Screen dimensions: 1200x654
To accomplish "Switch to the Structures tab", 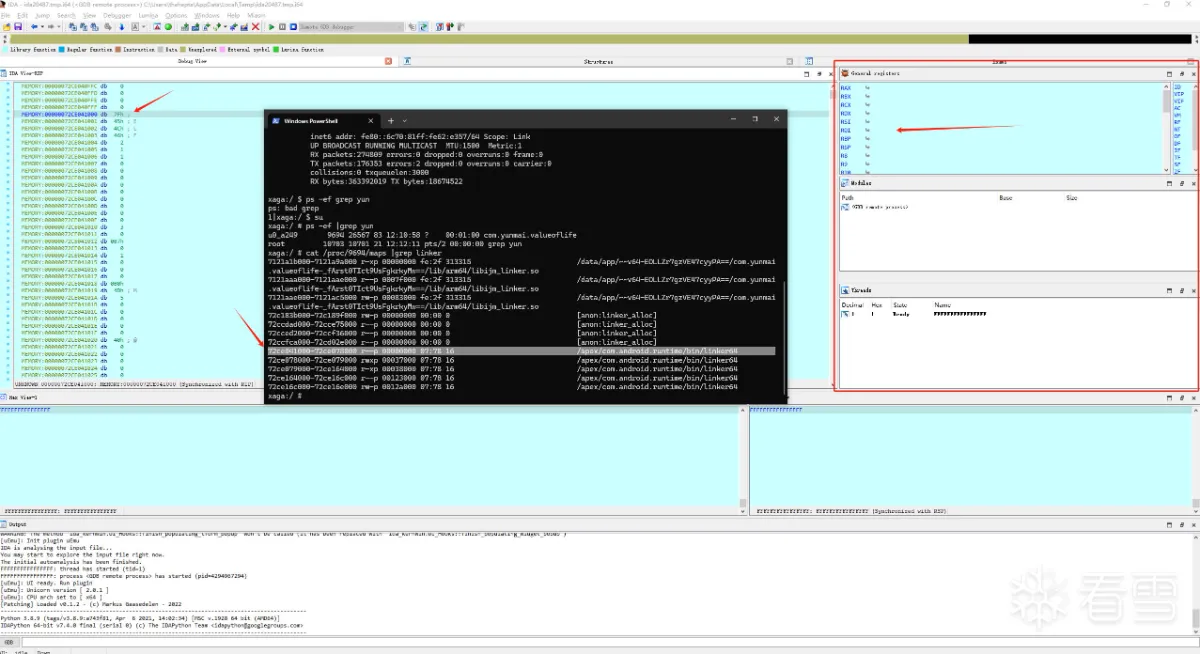I will [598, 62].
